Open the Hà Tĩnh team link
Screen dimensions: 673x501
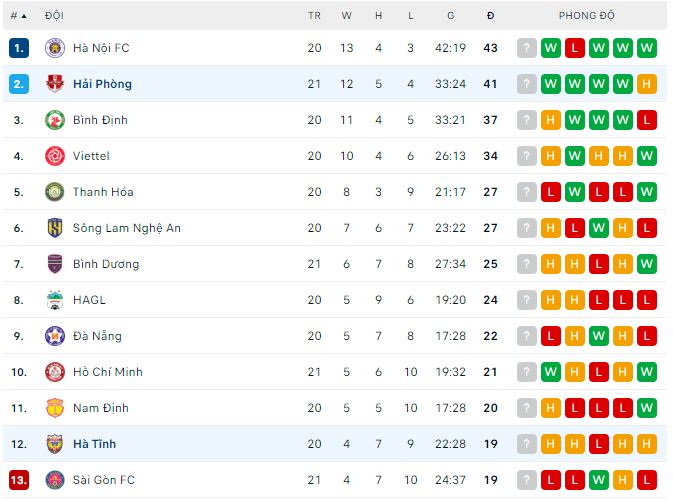coord(94,444)
